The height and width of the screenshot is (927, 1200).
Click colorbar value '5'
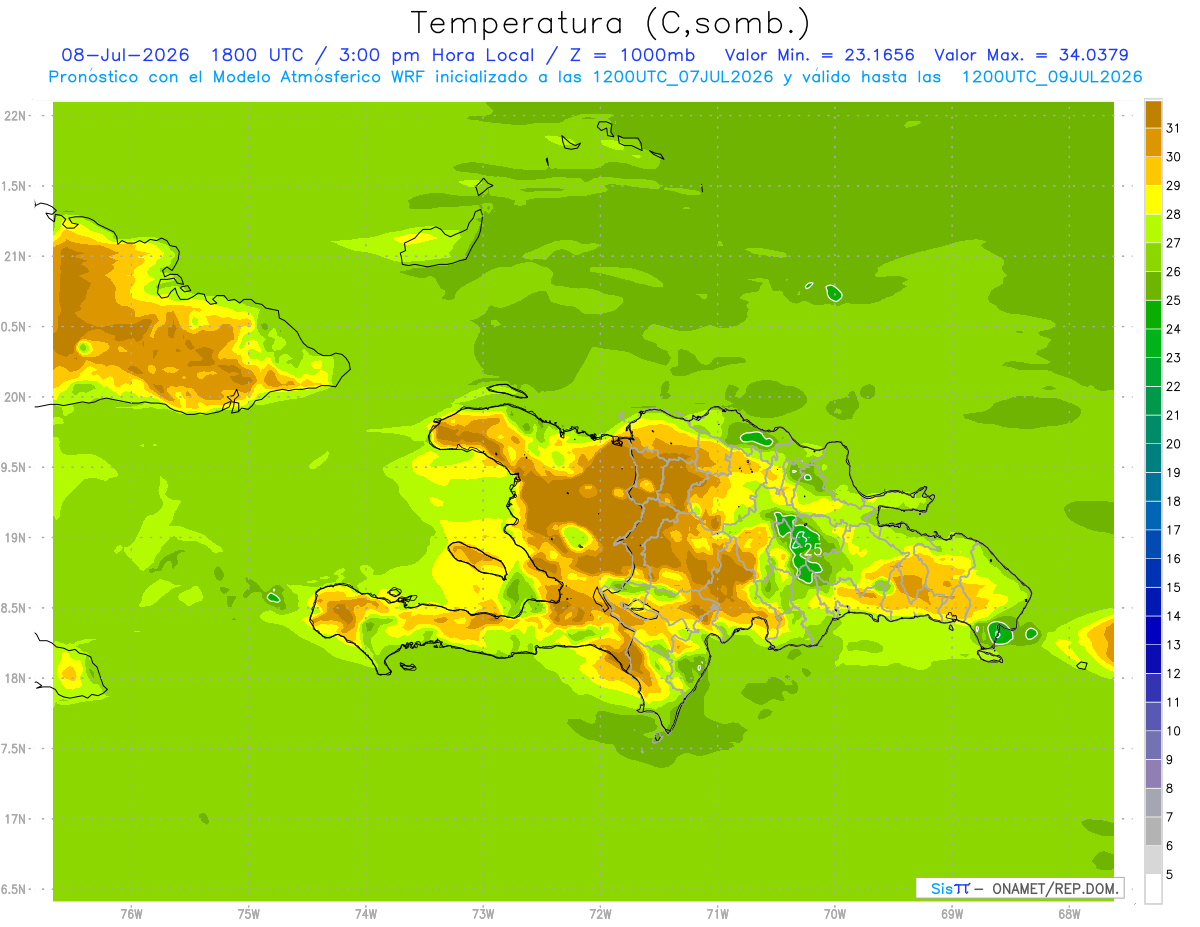[x=1170, y=875]
